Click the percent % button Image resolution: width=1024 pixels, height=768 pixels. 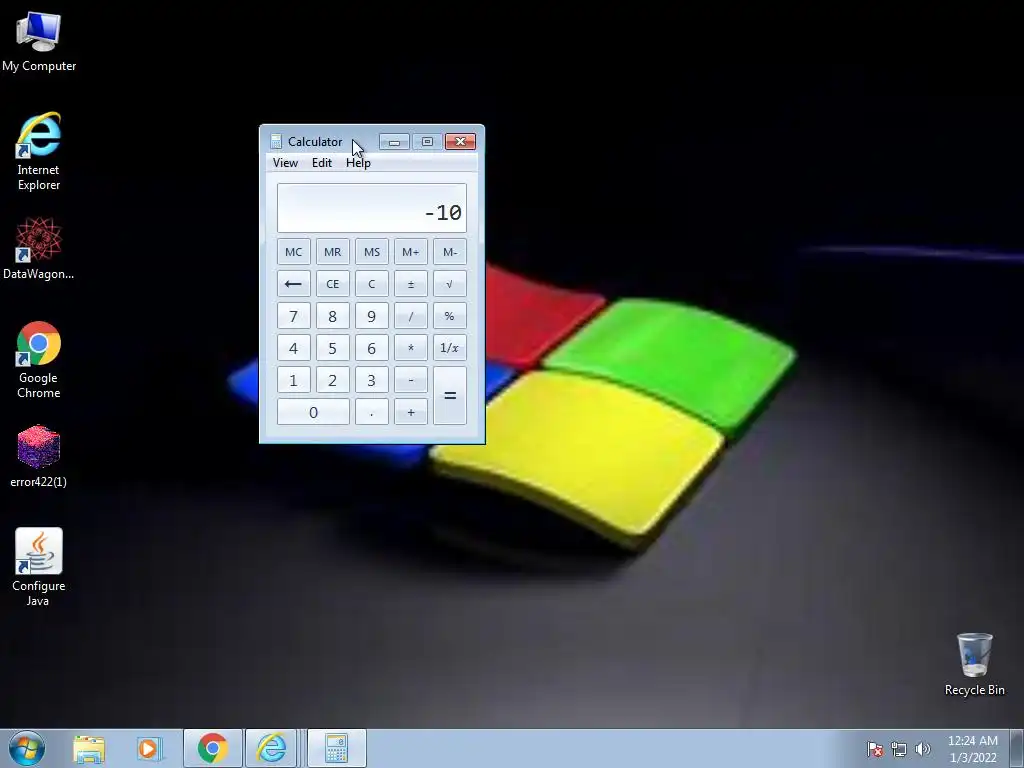click(450, 316)
